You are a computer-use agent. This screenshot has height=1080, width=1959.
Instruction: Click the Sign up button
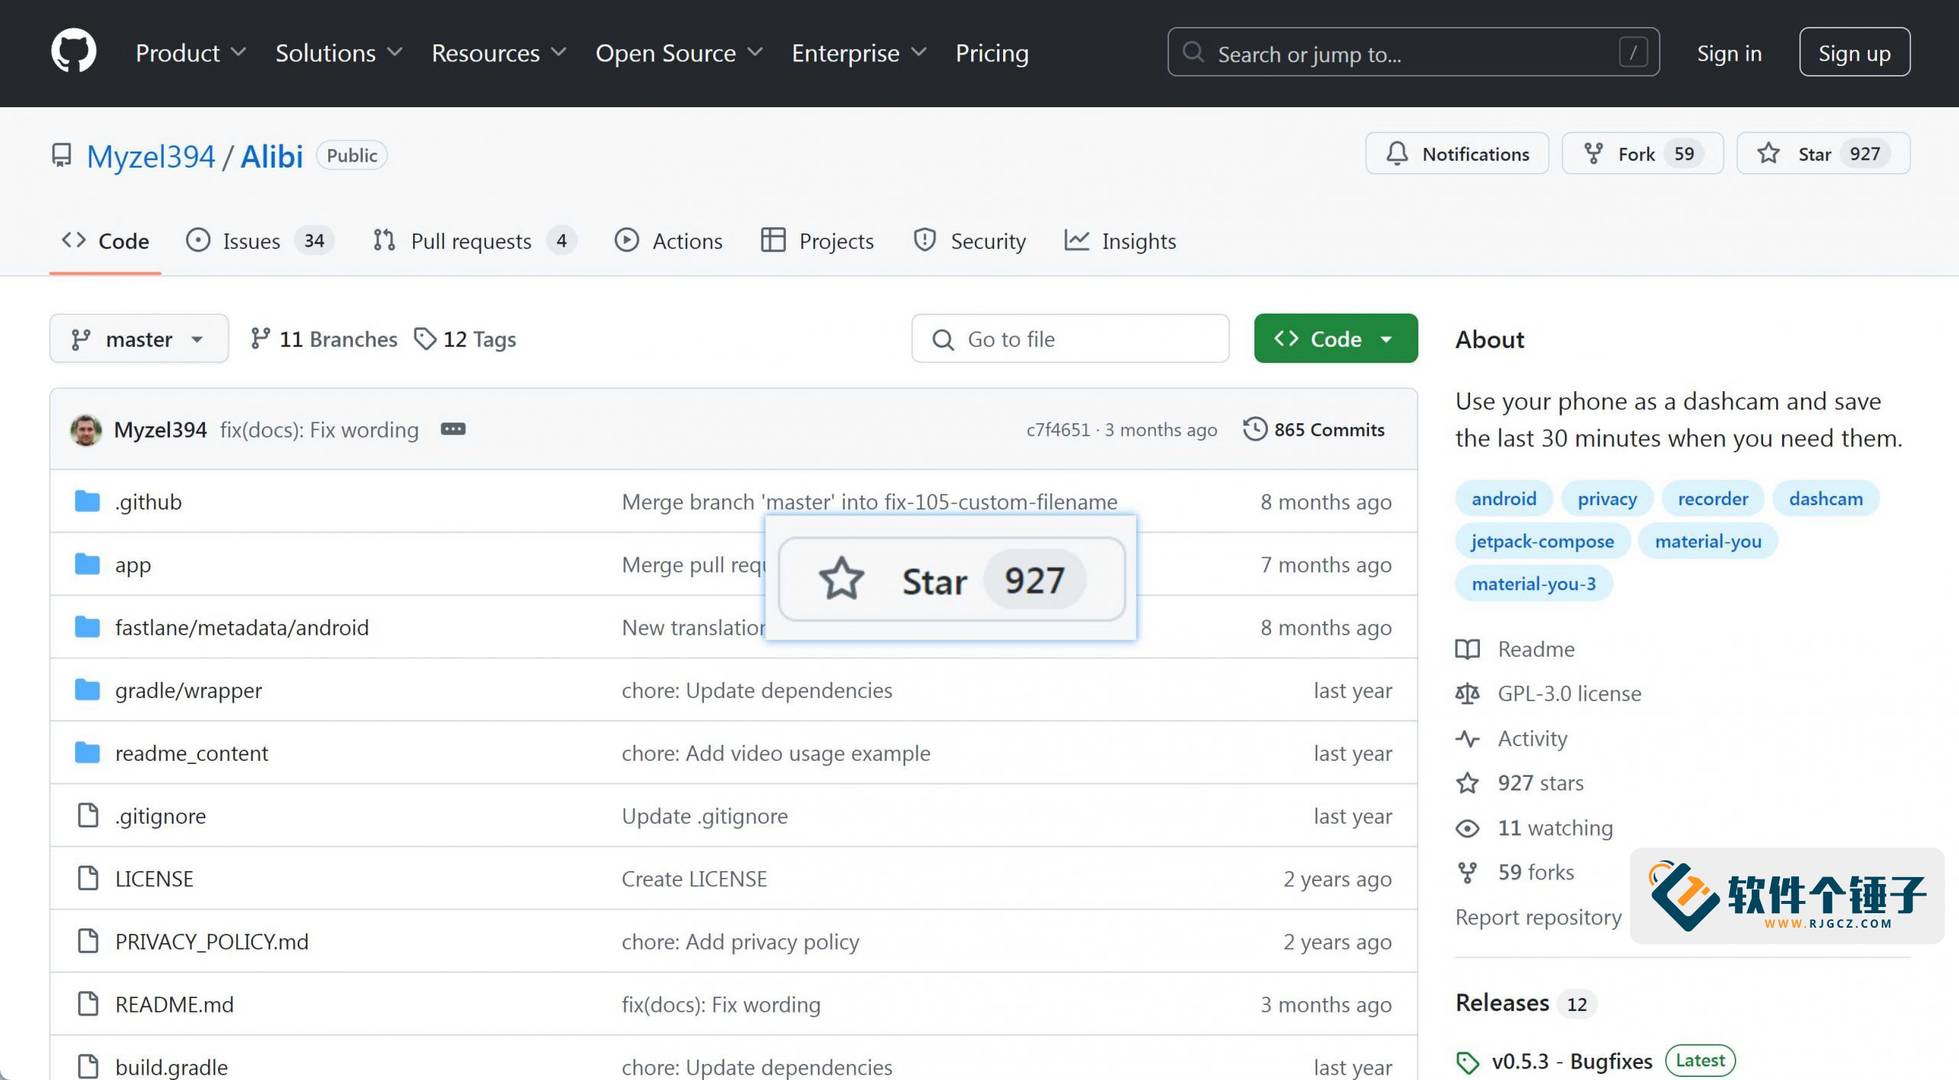pyautogui.click(x=1854, y=52)
